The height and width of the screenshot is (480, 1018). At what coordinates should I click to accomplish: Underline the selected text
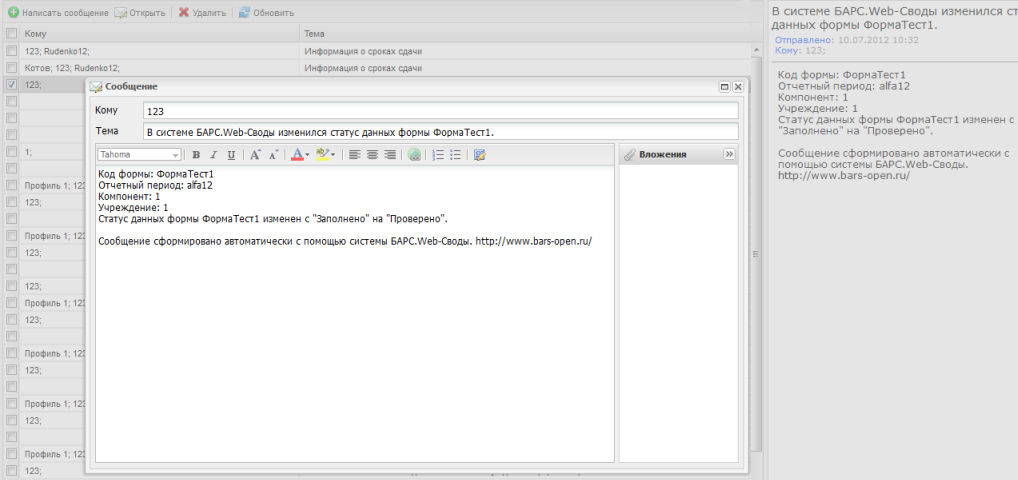pyautogui.click(x=231, y=155)
